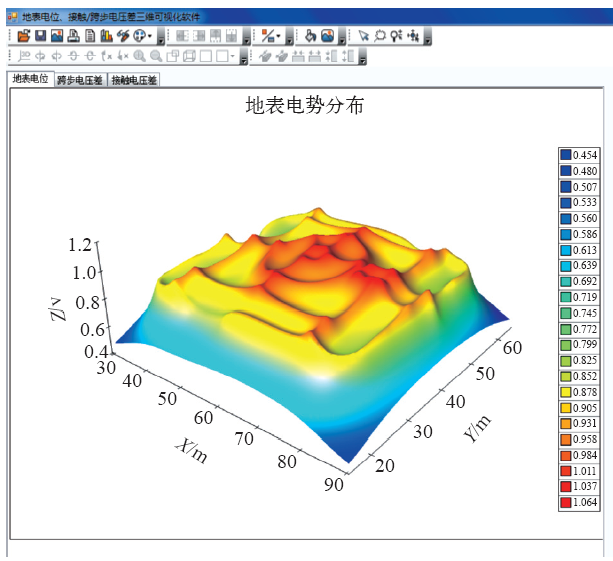
Task: Click the chart title 地表电势分布
Action: (305, 106)
